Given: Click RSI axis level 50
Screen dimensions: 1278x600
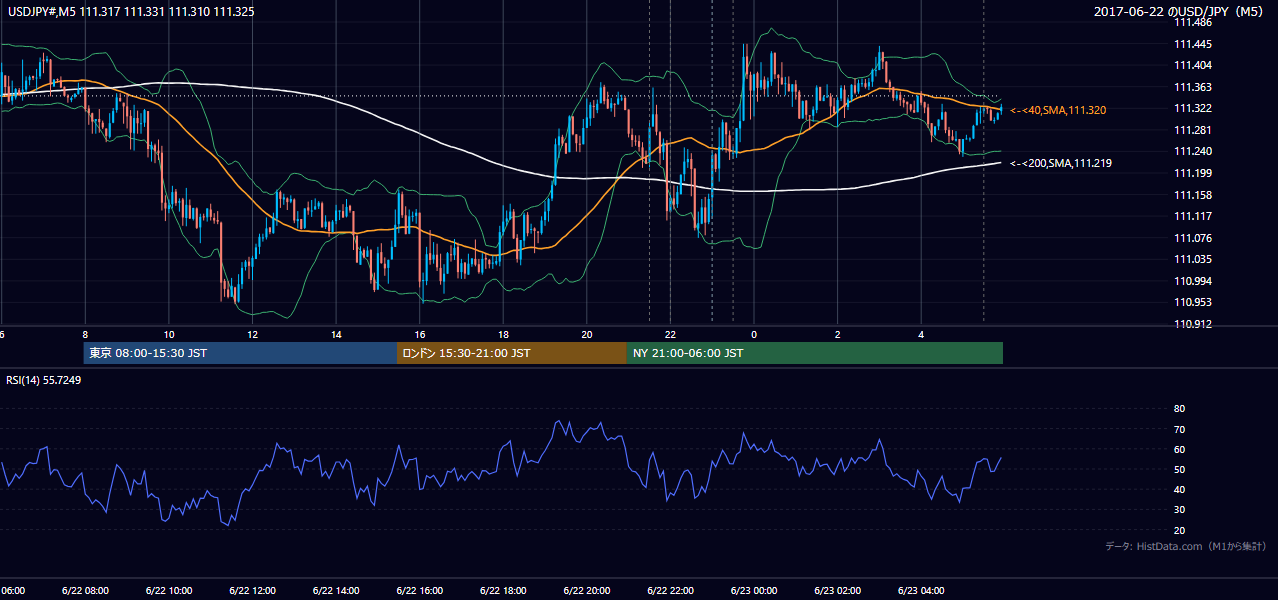Looking at the screenshot, I should click(x=1180, y=469).
